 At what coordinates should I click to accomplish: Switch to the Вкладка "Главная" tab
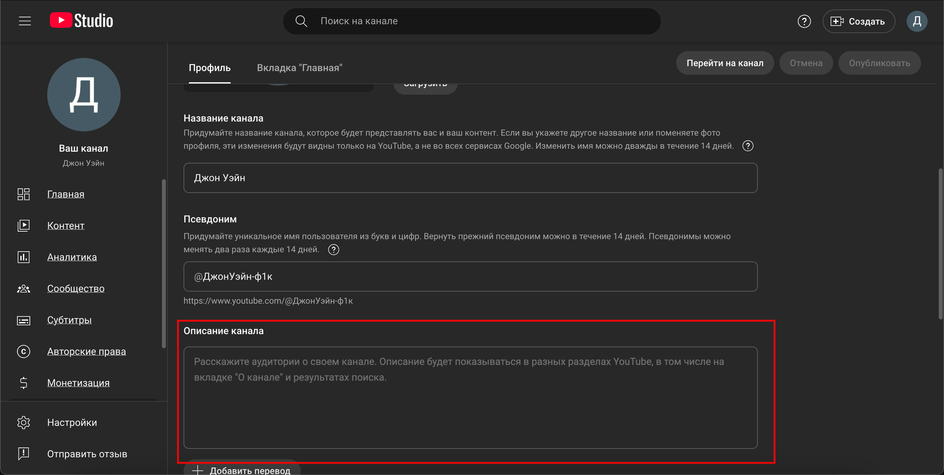tap(300, 68)
